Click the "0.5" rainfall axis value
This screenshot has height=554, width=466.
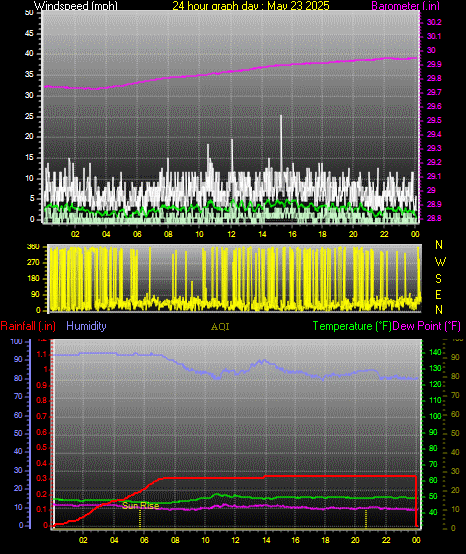pos(42,447)
